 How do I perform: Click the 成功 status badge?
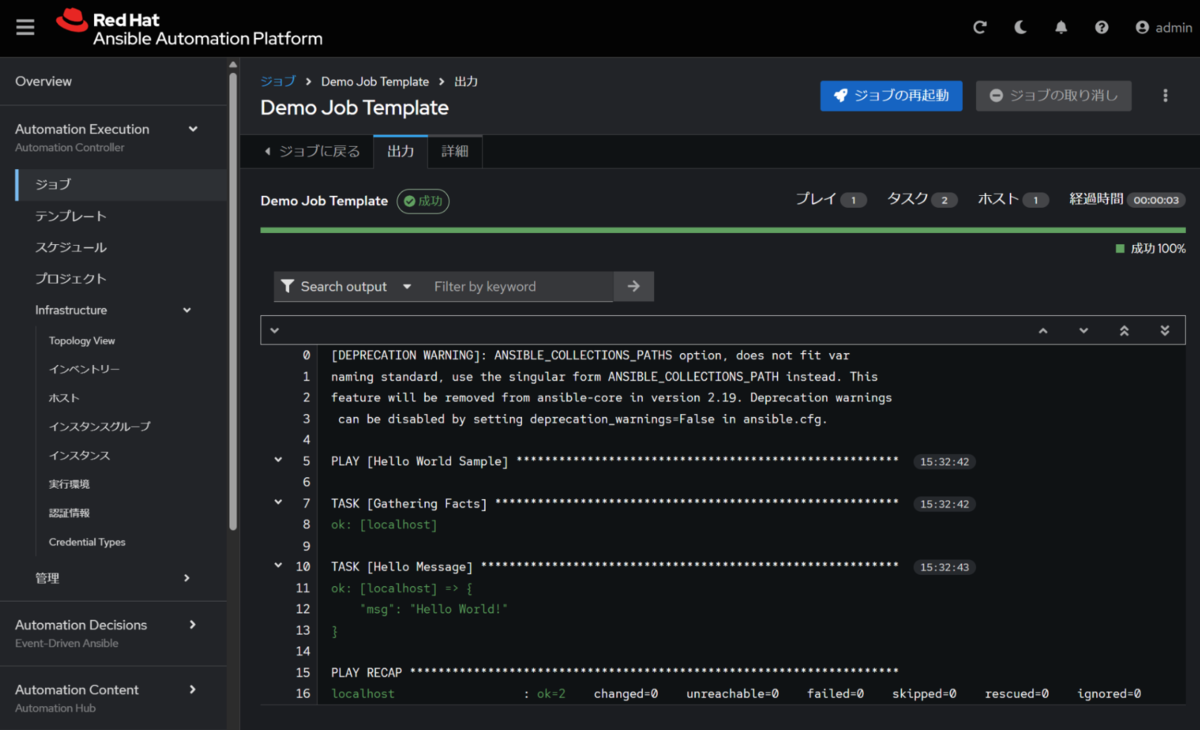click(x=423, y=201)
